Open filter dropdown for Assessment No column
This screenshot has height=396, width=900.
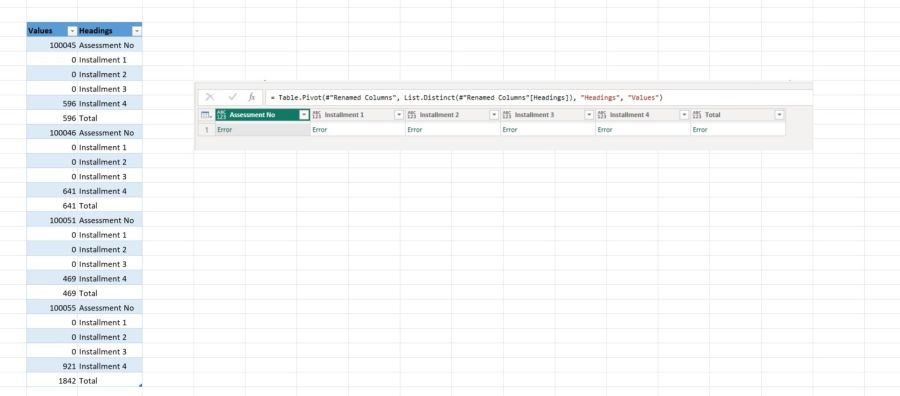pos(304,115)
